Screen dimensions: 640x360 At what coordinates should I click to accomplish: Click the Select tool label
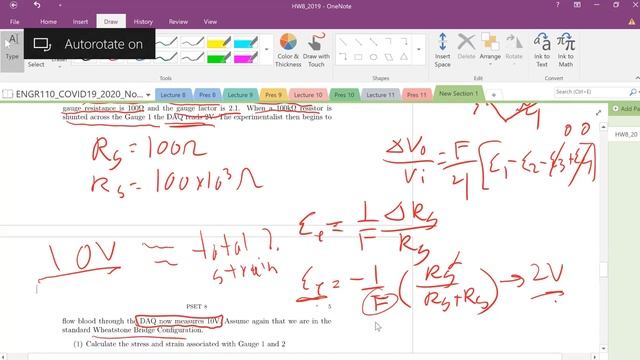click(36, 64)
